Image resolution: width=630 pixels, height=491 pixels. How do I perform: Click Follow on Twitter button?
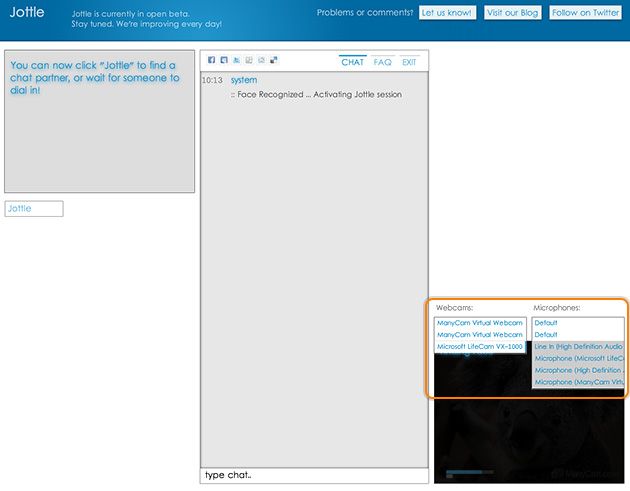(585, 13)
